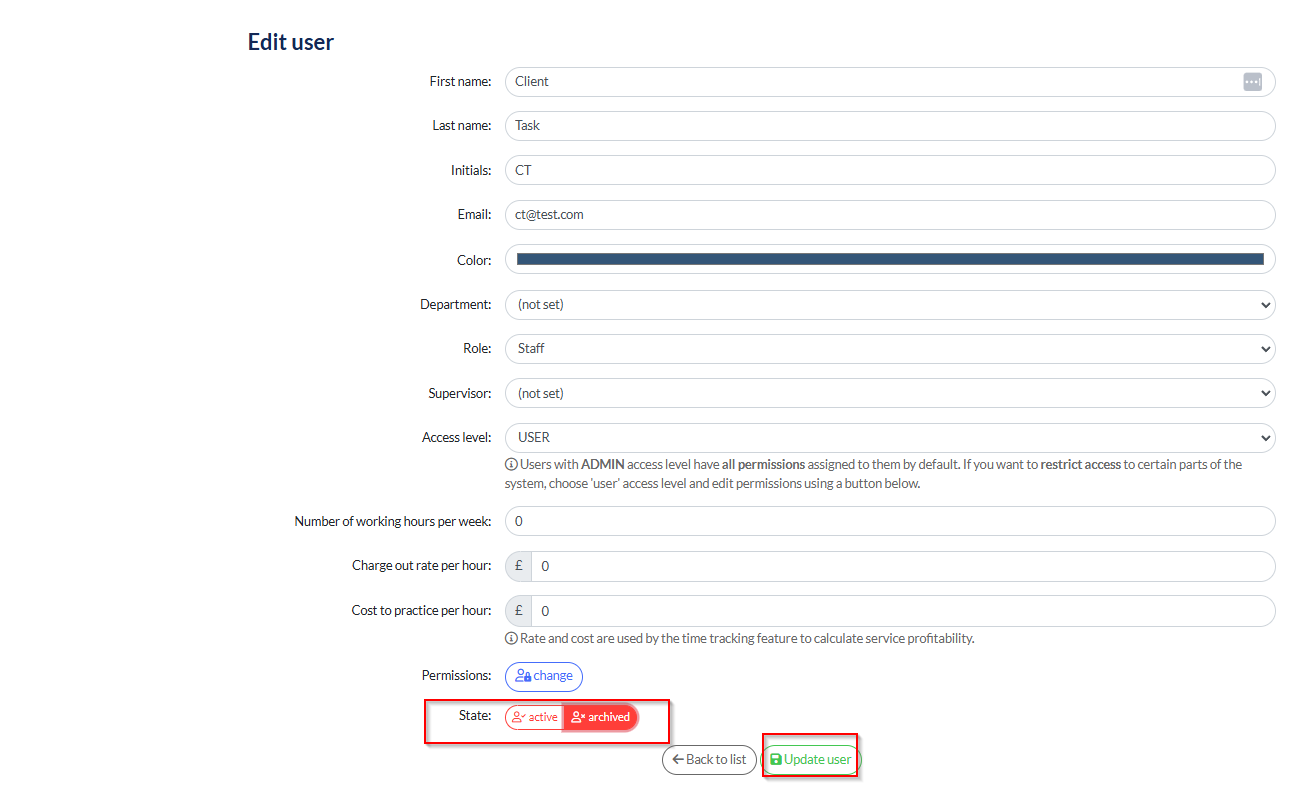Select the working hours per week field
Viewport: 1304px width, 786px height.
coord(889,522)
